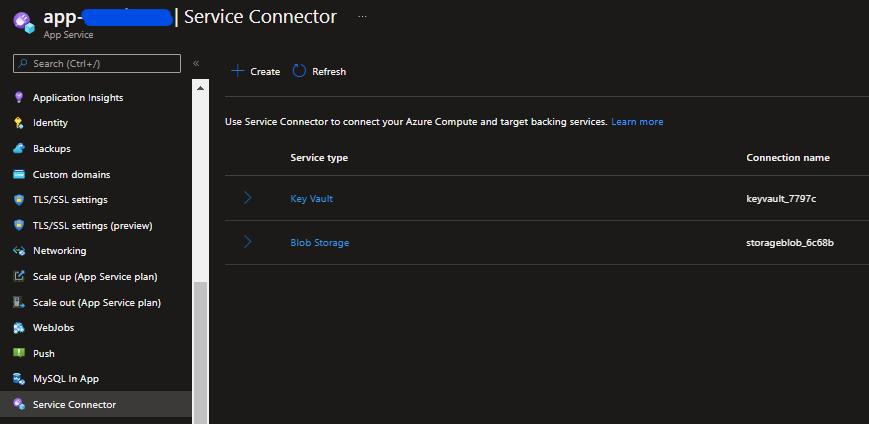Click the WebJobs icon
This screenshot has height=424, width=869.
[x=19, y=328]
